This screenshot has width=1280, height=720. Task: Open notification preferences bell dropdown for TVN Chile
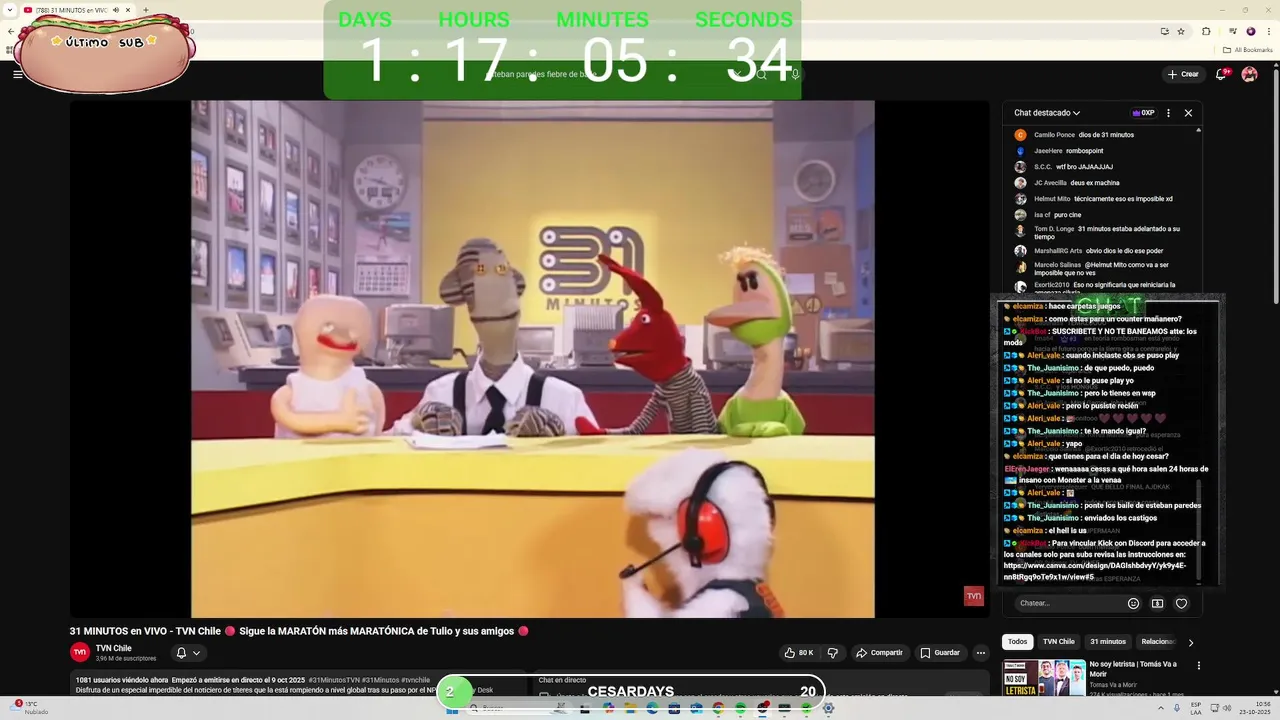(x=188, y=653)
